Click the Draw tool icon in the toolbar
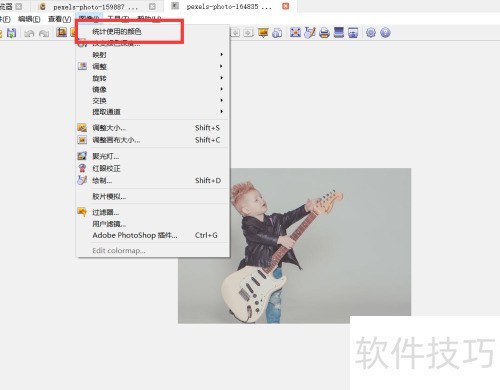 pos(310,33)
